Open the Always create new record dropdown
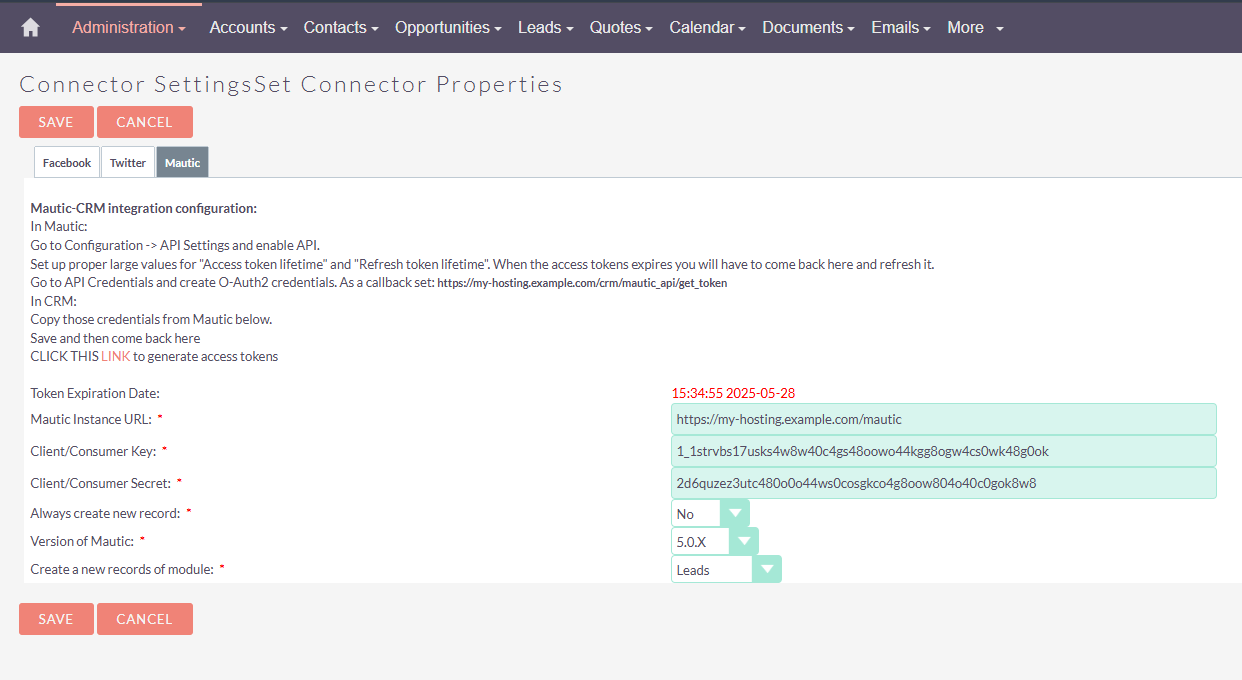The height and width of the screenshot is (680, 1242). (710, 514)
